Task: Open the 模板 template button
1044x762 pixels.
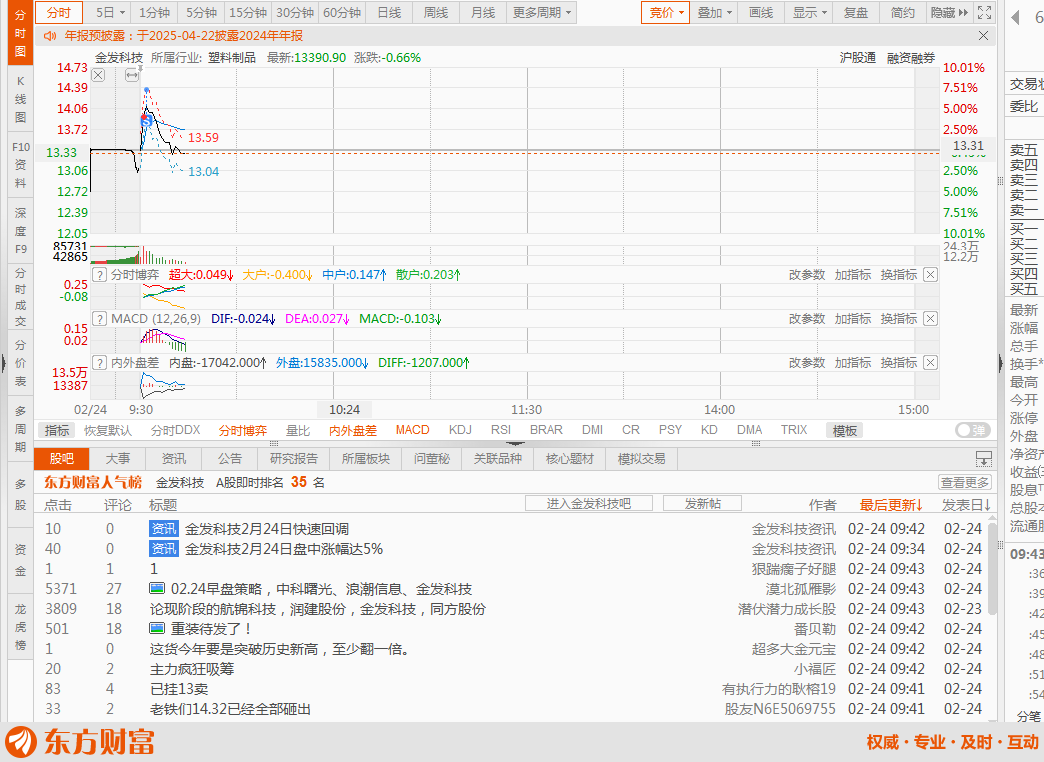Action: [x=844, y=430]
